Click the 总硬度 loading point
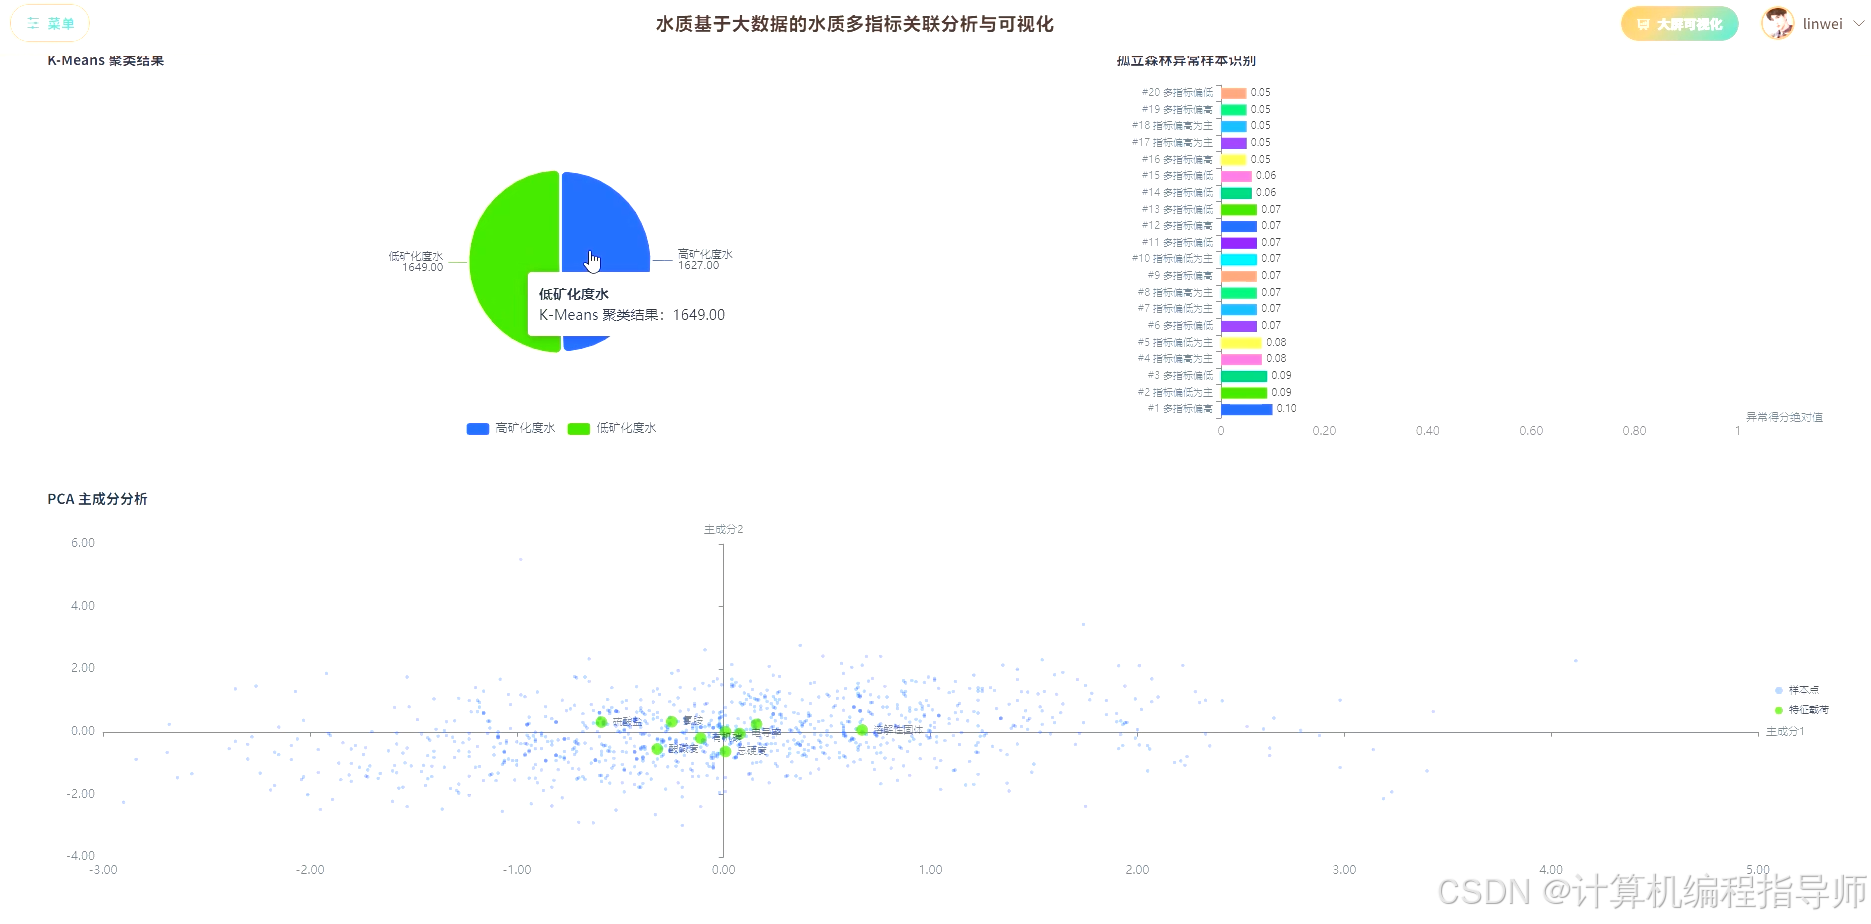The height and width of the screenshot is (924, 1871). click(x=725, y=751)
